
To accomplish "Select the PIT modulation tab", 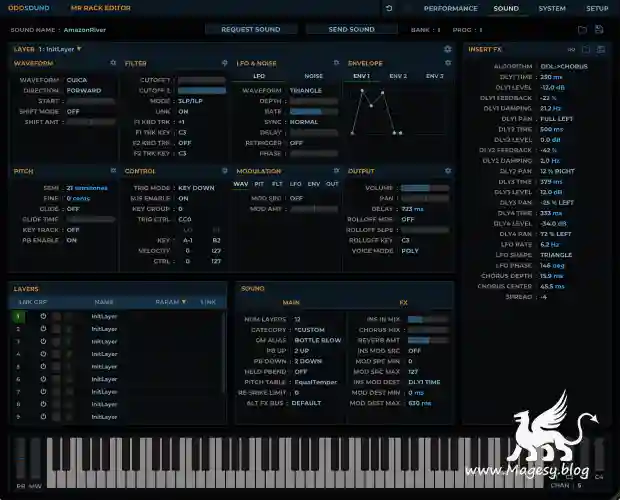I will click(259, 184).
